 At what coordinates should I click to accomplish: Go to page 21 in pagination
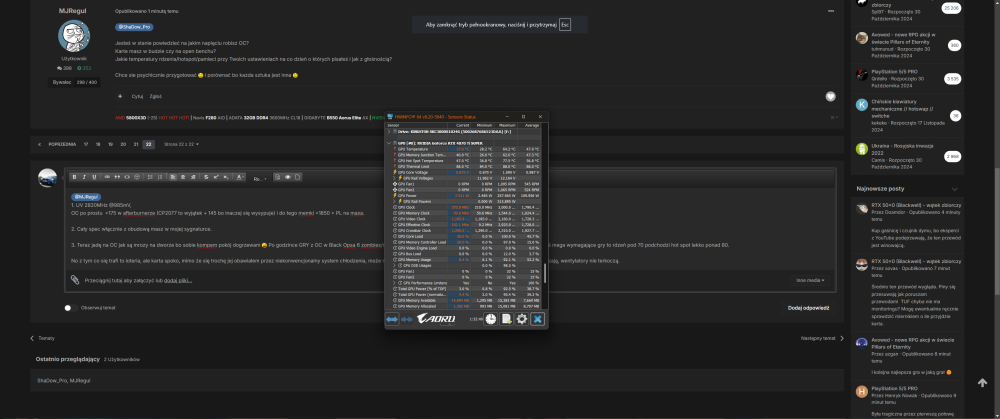click(x=136, y=145)
